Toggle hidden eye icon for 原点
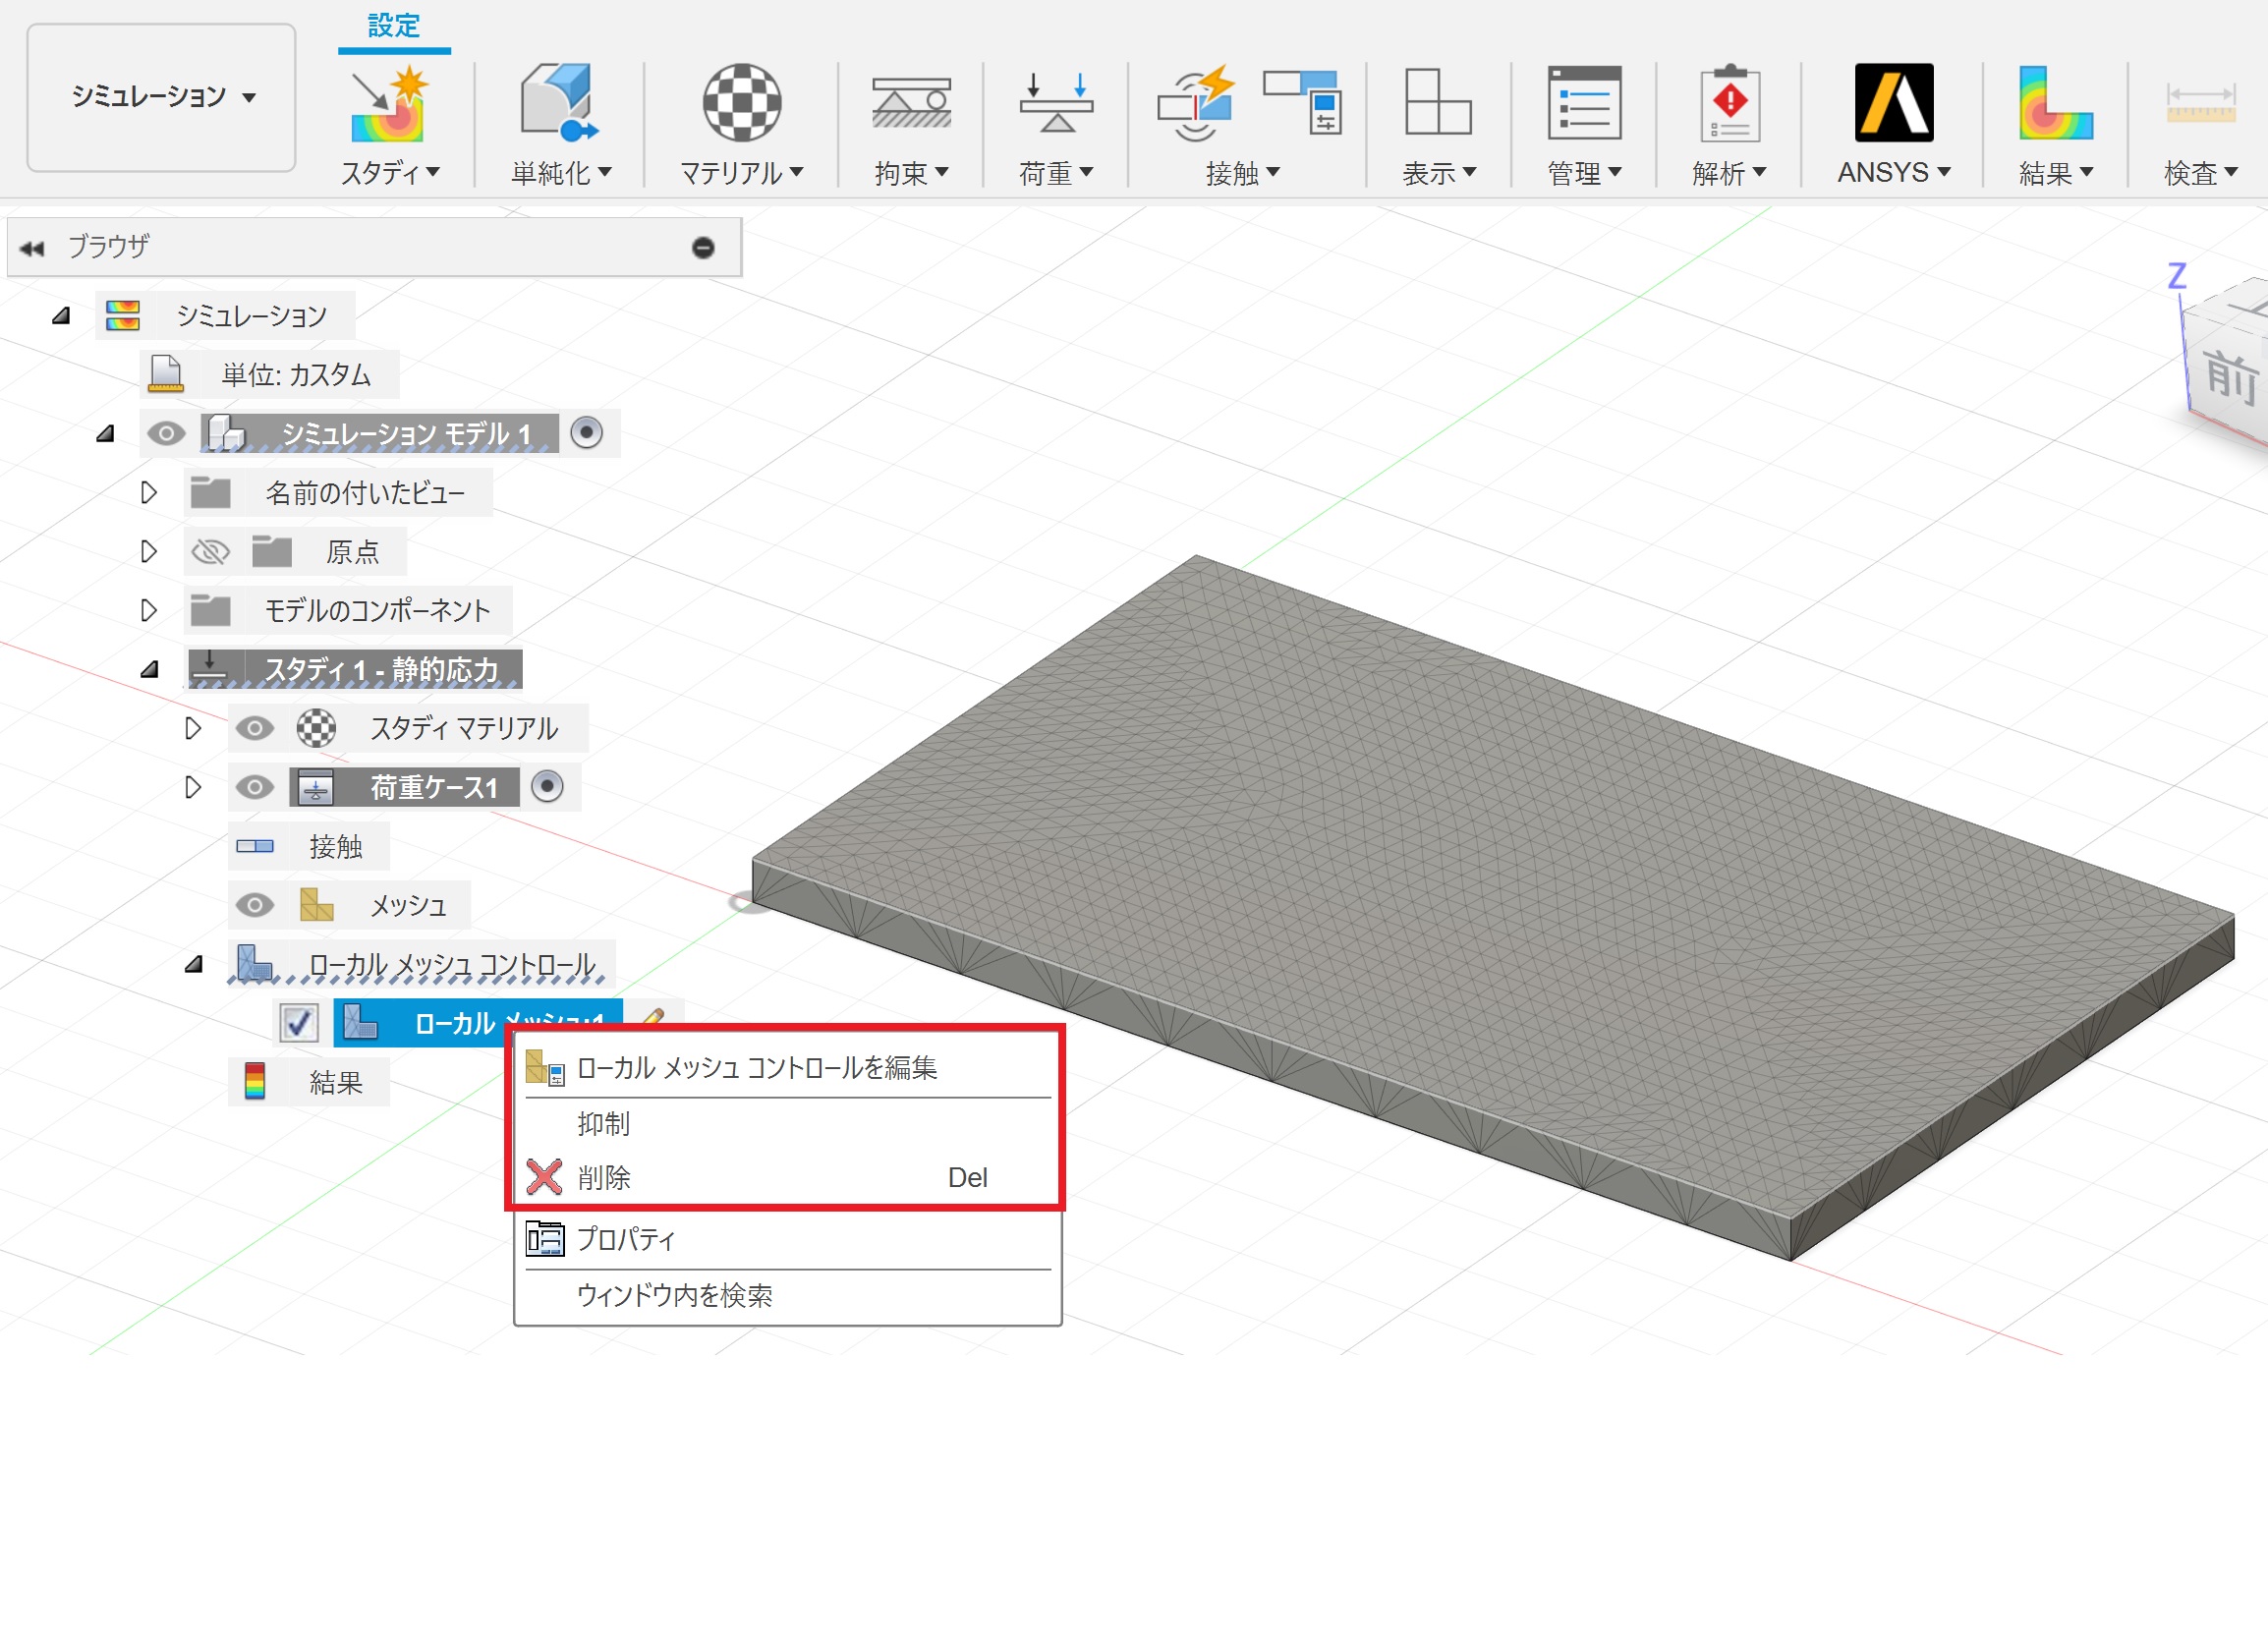The height and width of the screenshot is (1641, 2268). point(210,551)
